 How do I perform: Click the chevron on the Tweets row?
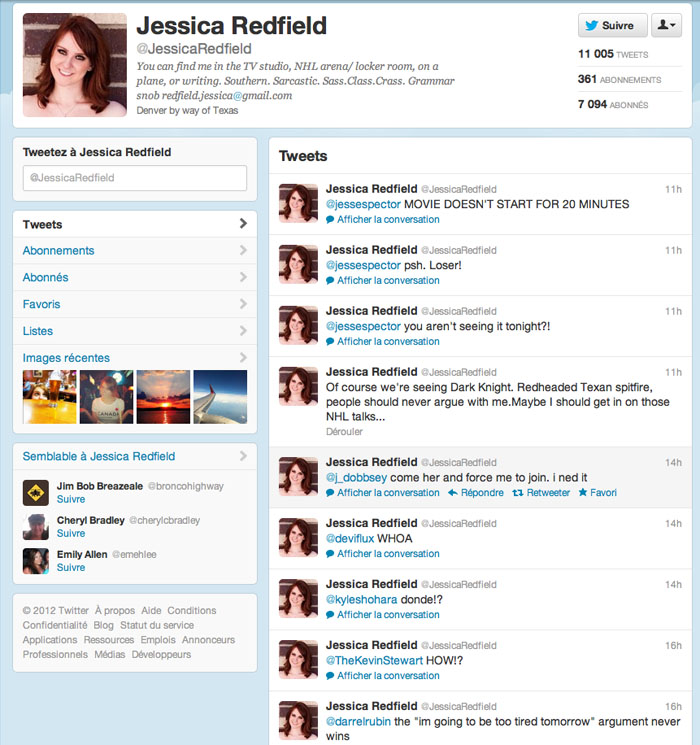point(243,223)
